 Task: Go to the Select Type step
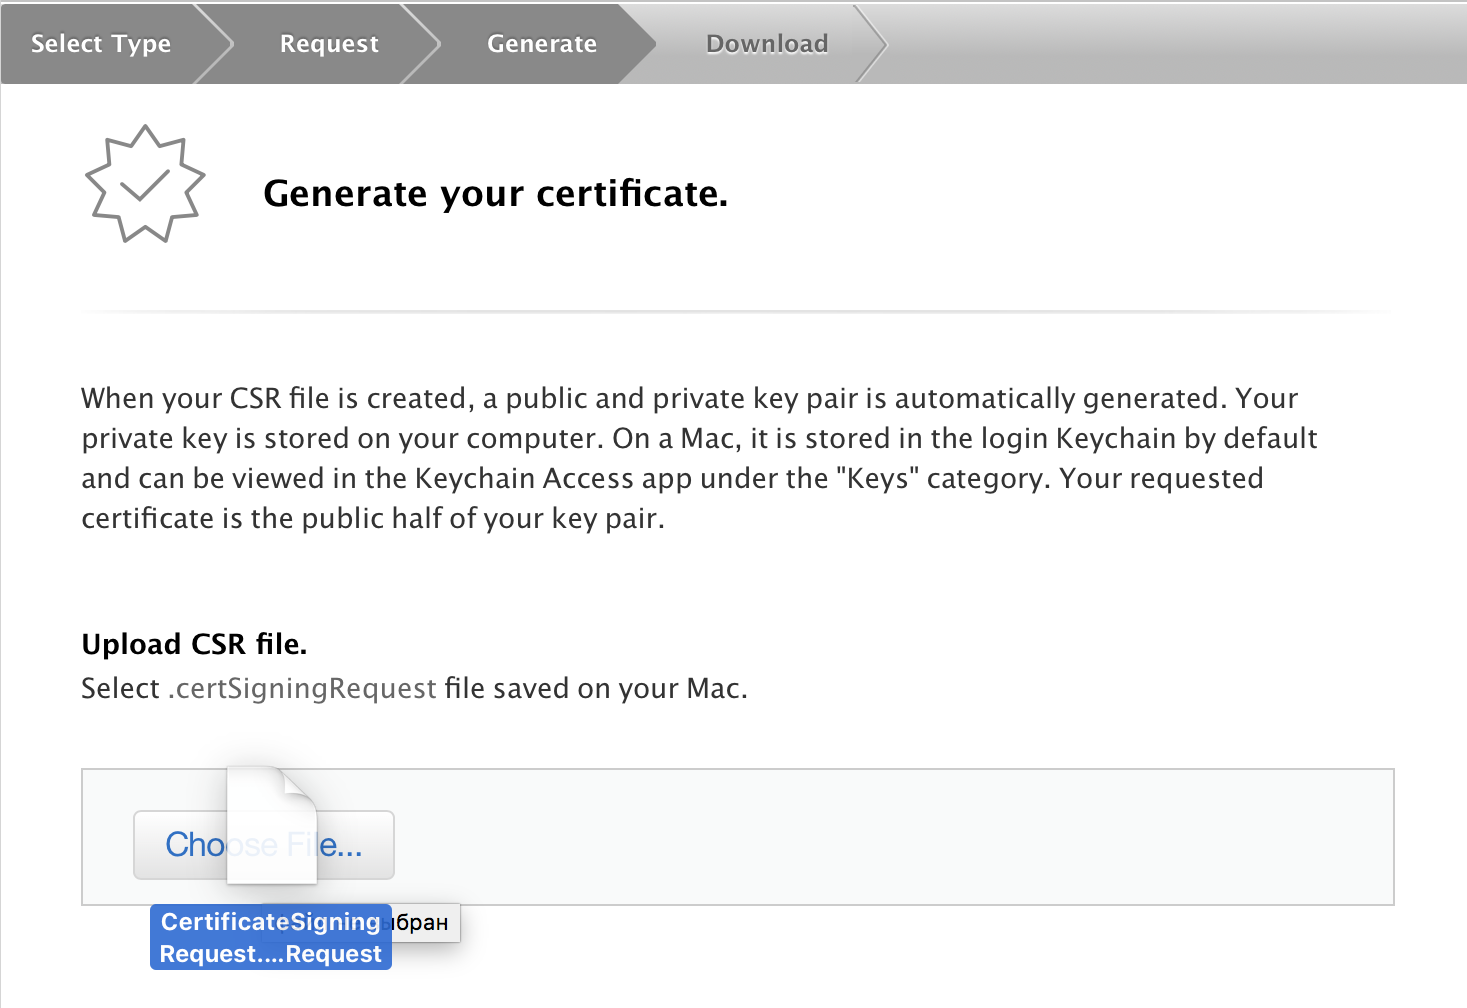[101, 44]
